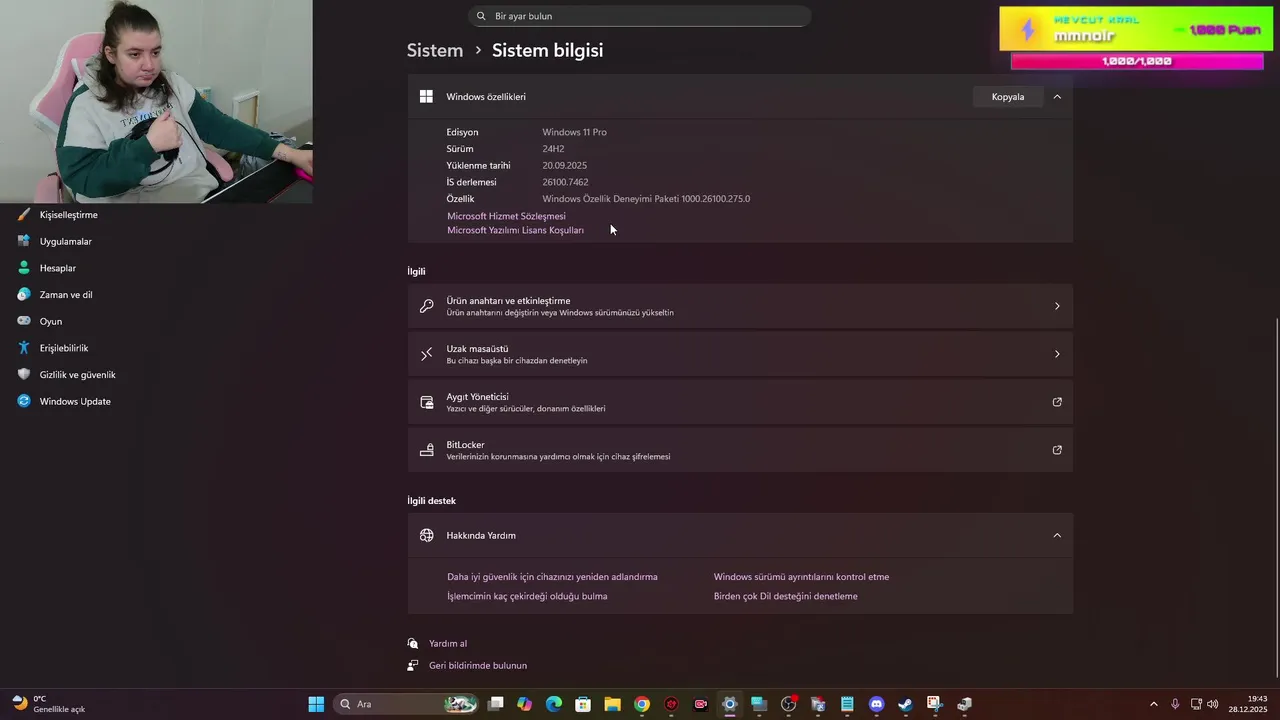Click the Gizlilik ve güvenlik shield icon

click(x=23, y=375)
